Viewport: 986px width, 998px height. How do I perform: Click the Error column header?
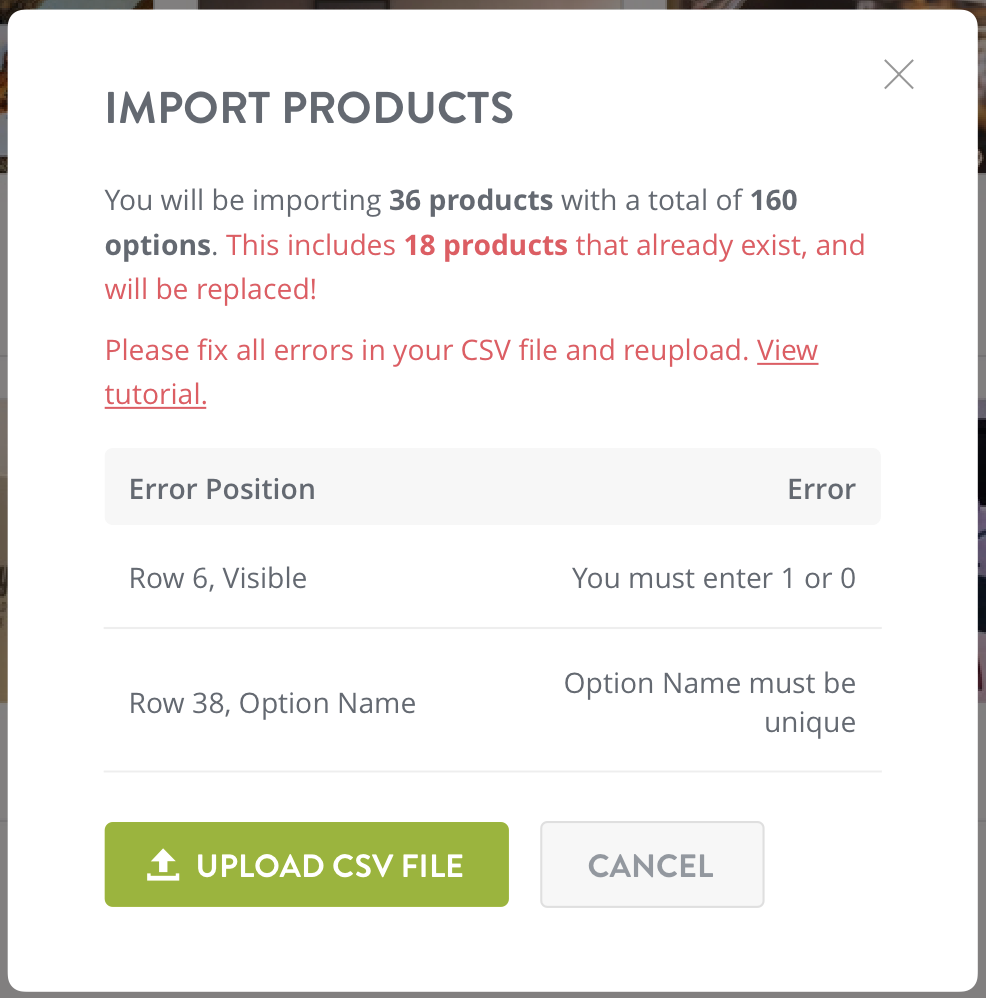(x=821, y=488)
